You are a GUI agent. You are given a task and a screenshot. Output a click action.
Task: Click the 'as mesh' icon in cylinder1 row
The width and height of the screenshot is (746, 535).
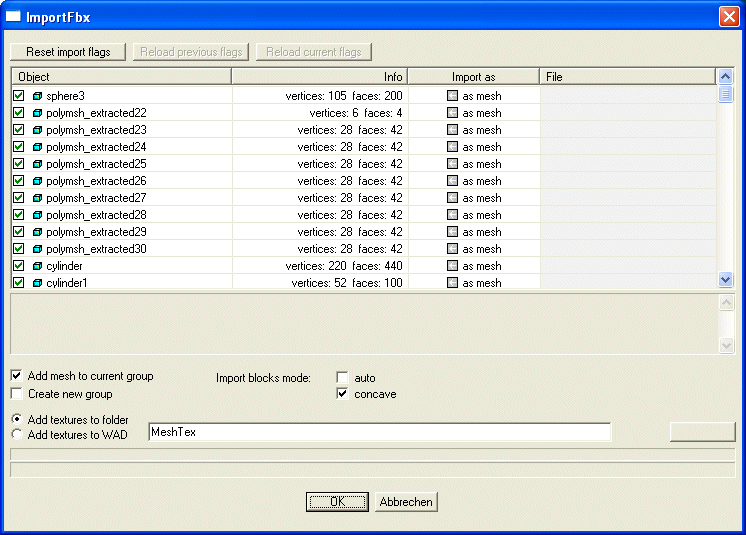tap(453, 283)
